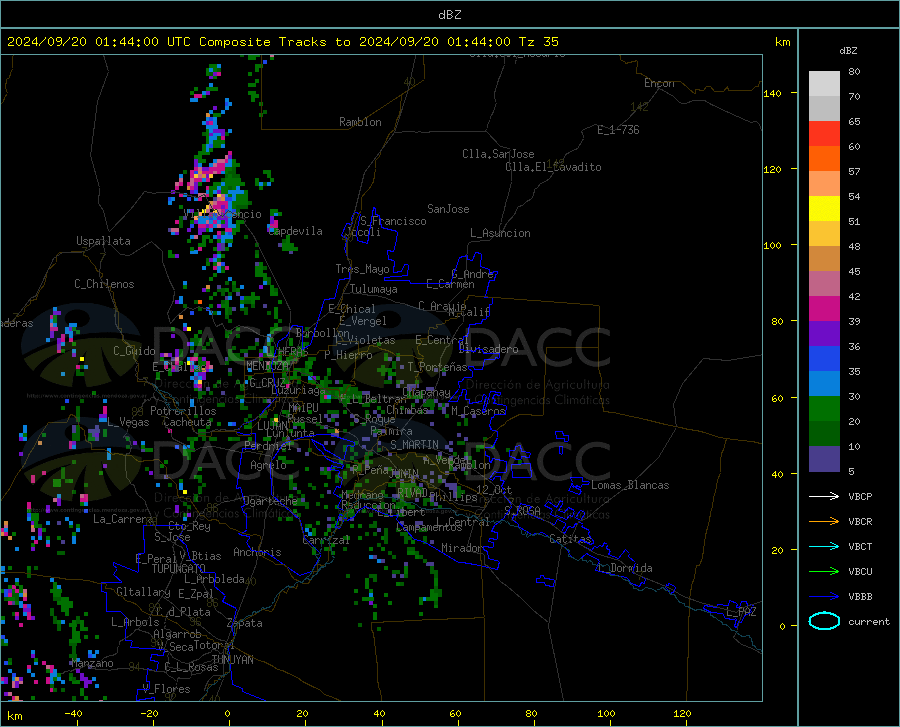Click the 'TUNUYAN' map label

(232, 660)
